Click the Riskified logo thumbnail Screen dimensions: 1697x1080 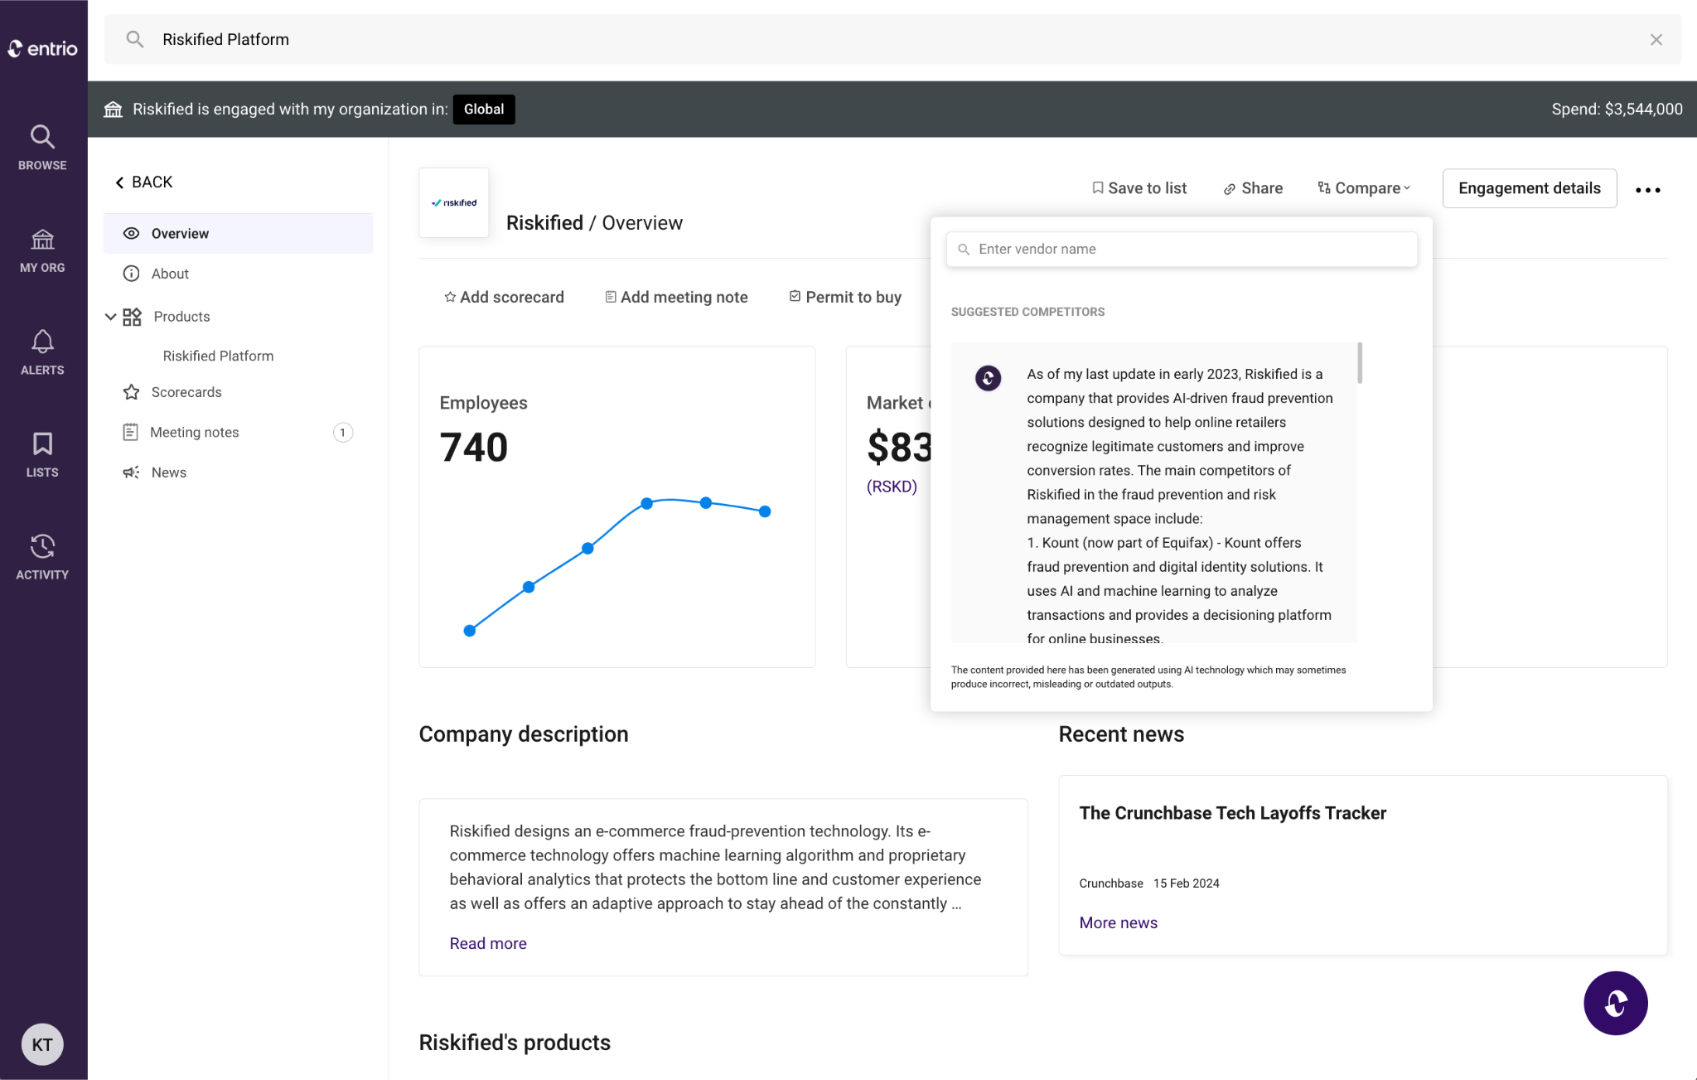tap(454, 202)
